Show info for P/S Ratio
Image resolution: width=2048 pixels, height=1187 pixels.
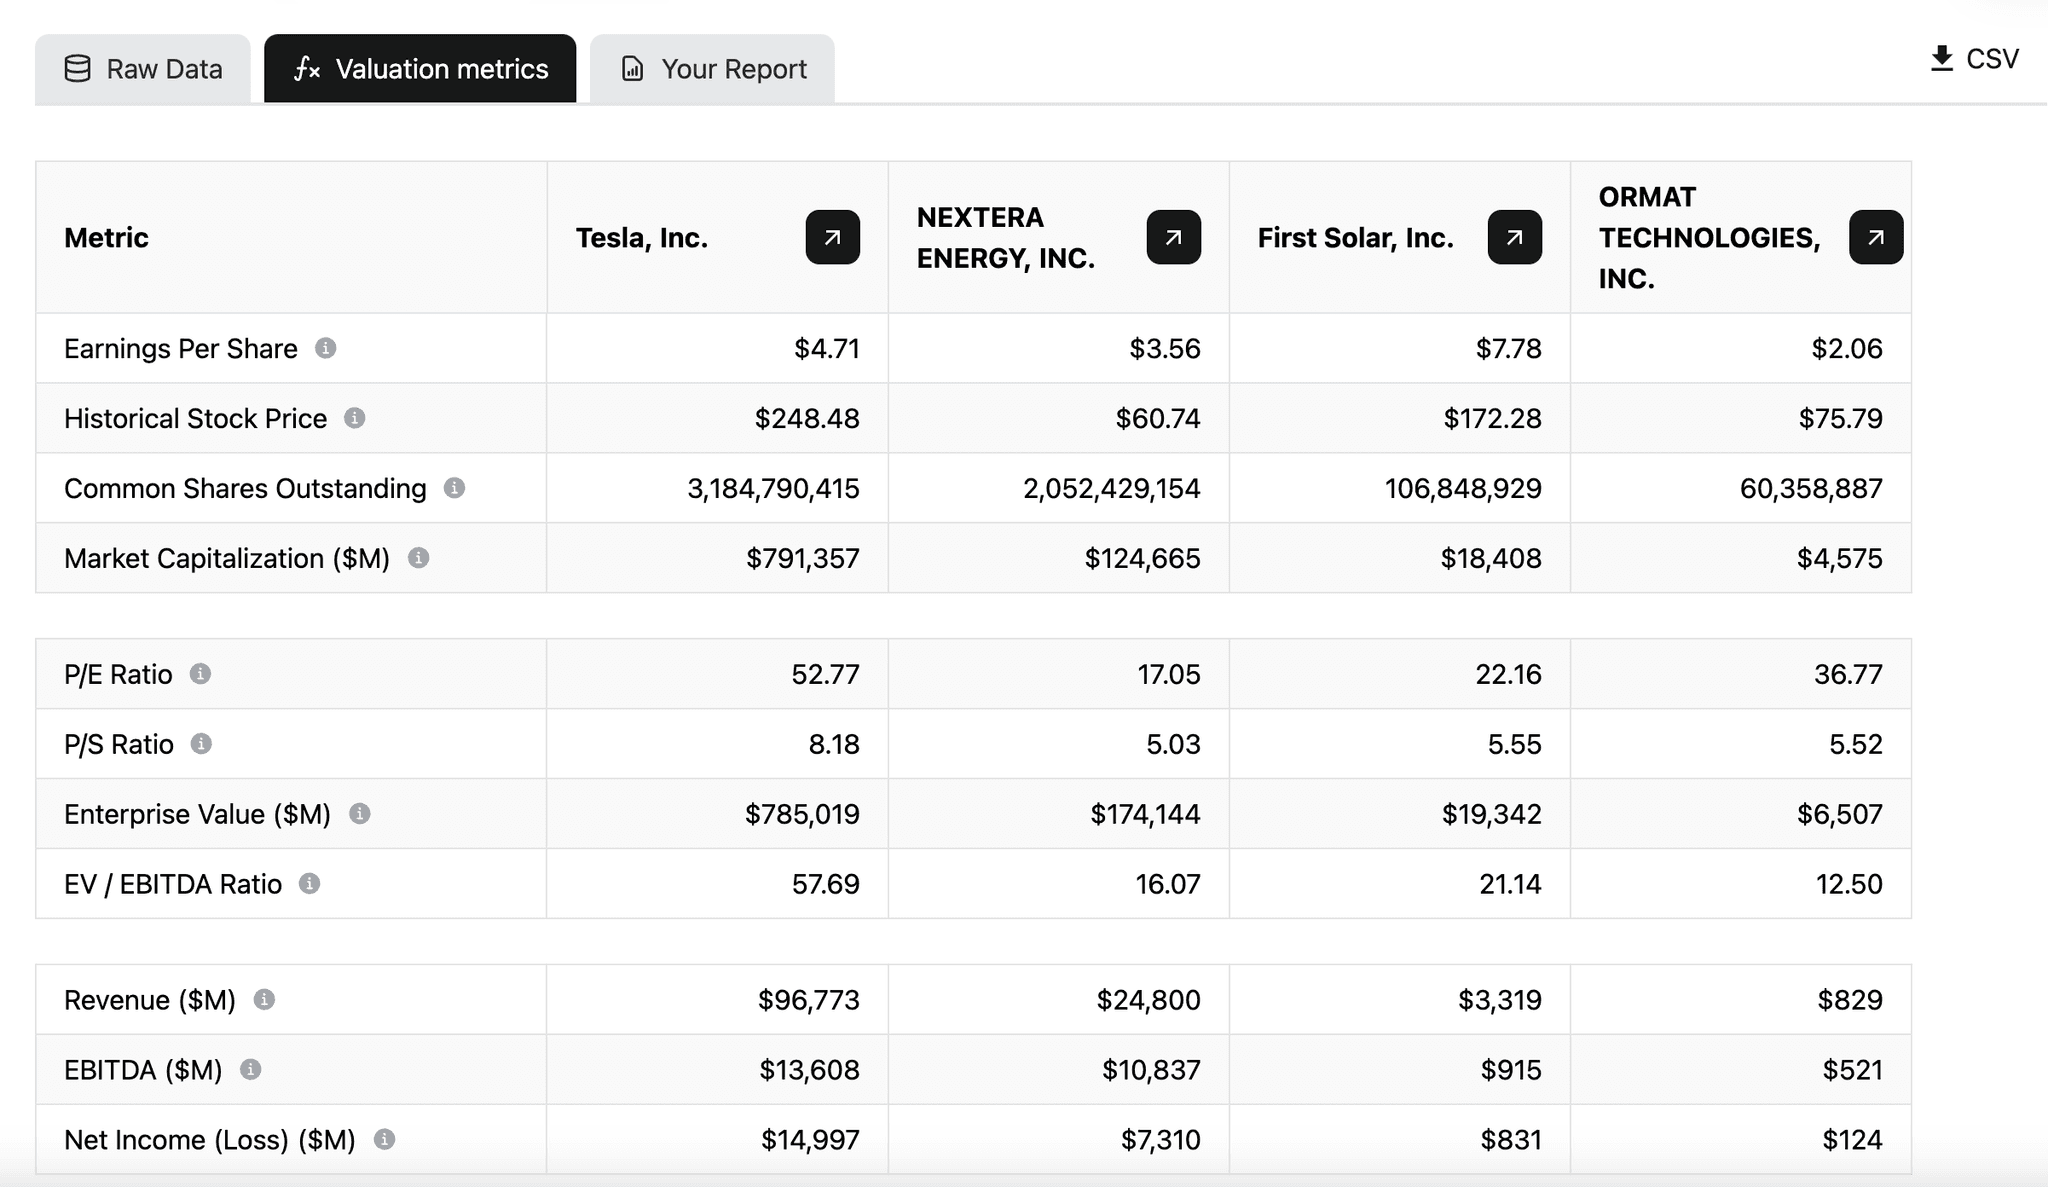tap(201, 744)
